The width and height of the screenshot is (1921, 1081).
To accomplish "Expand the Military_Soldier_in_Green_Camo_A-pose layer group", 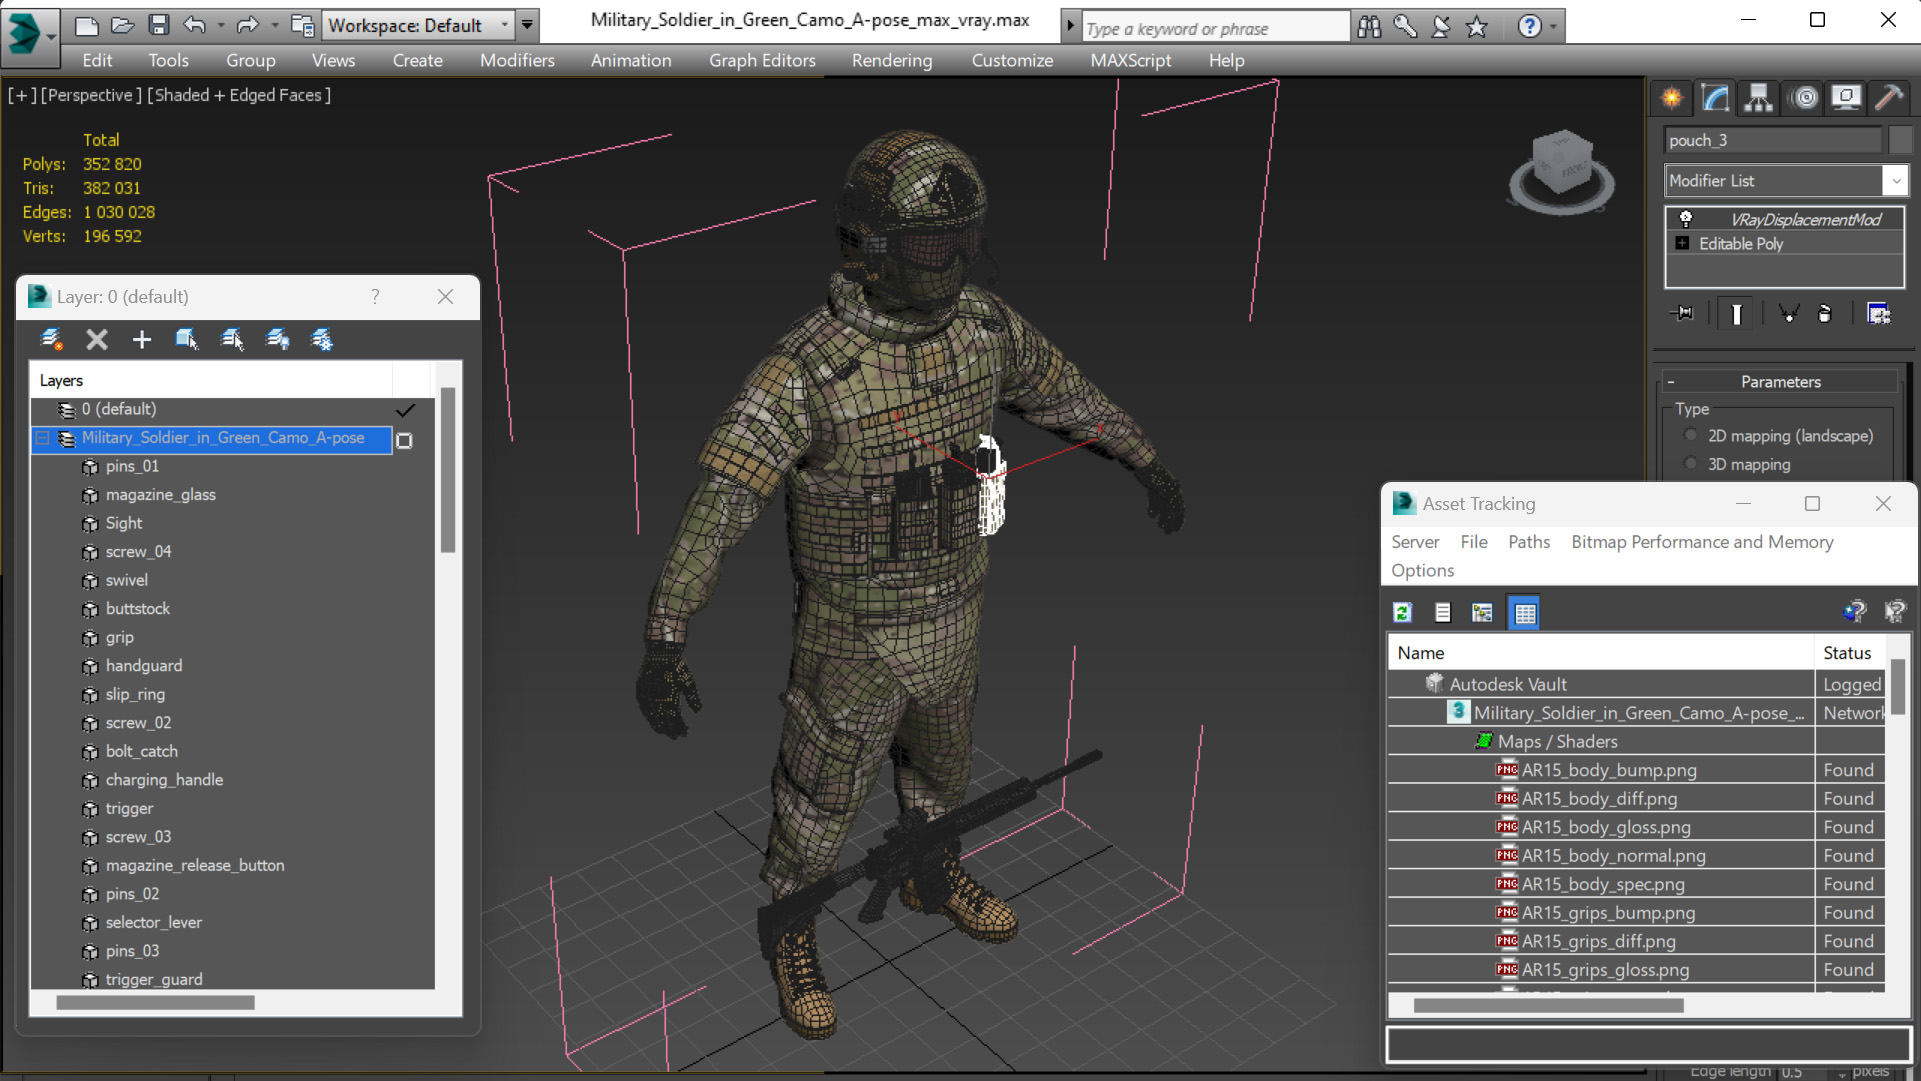I will click(x=44, y=437).
